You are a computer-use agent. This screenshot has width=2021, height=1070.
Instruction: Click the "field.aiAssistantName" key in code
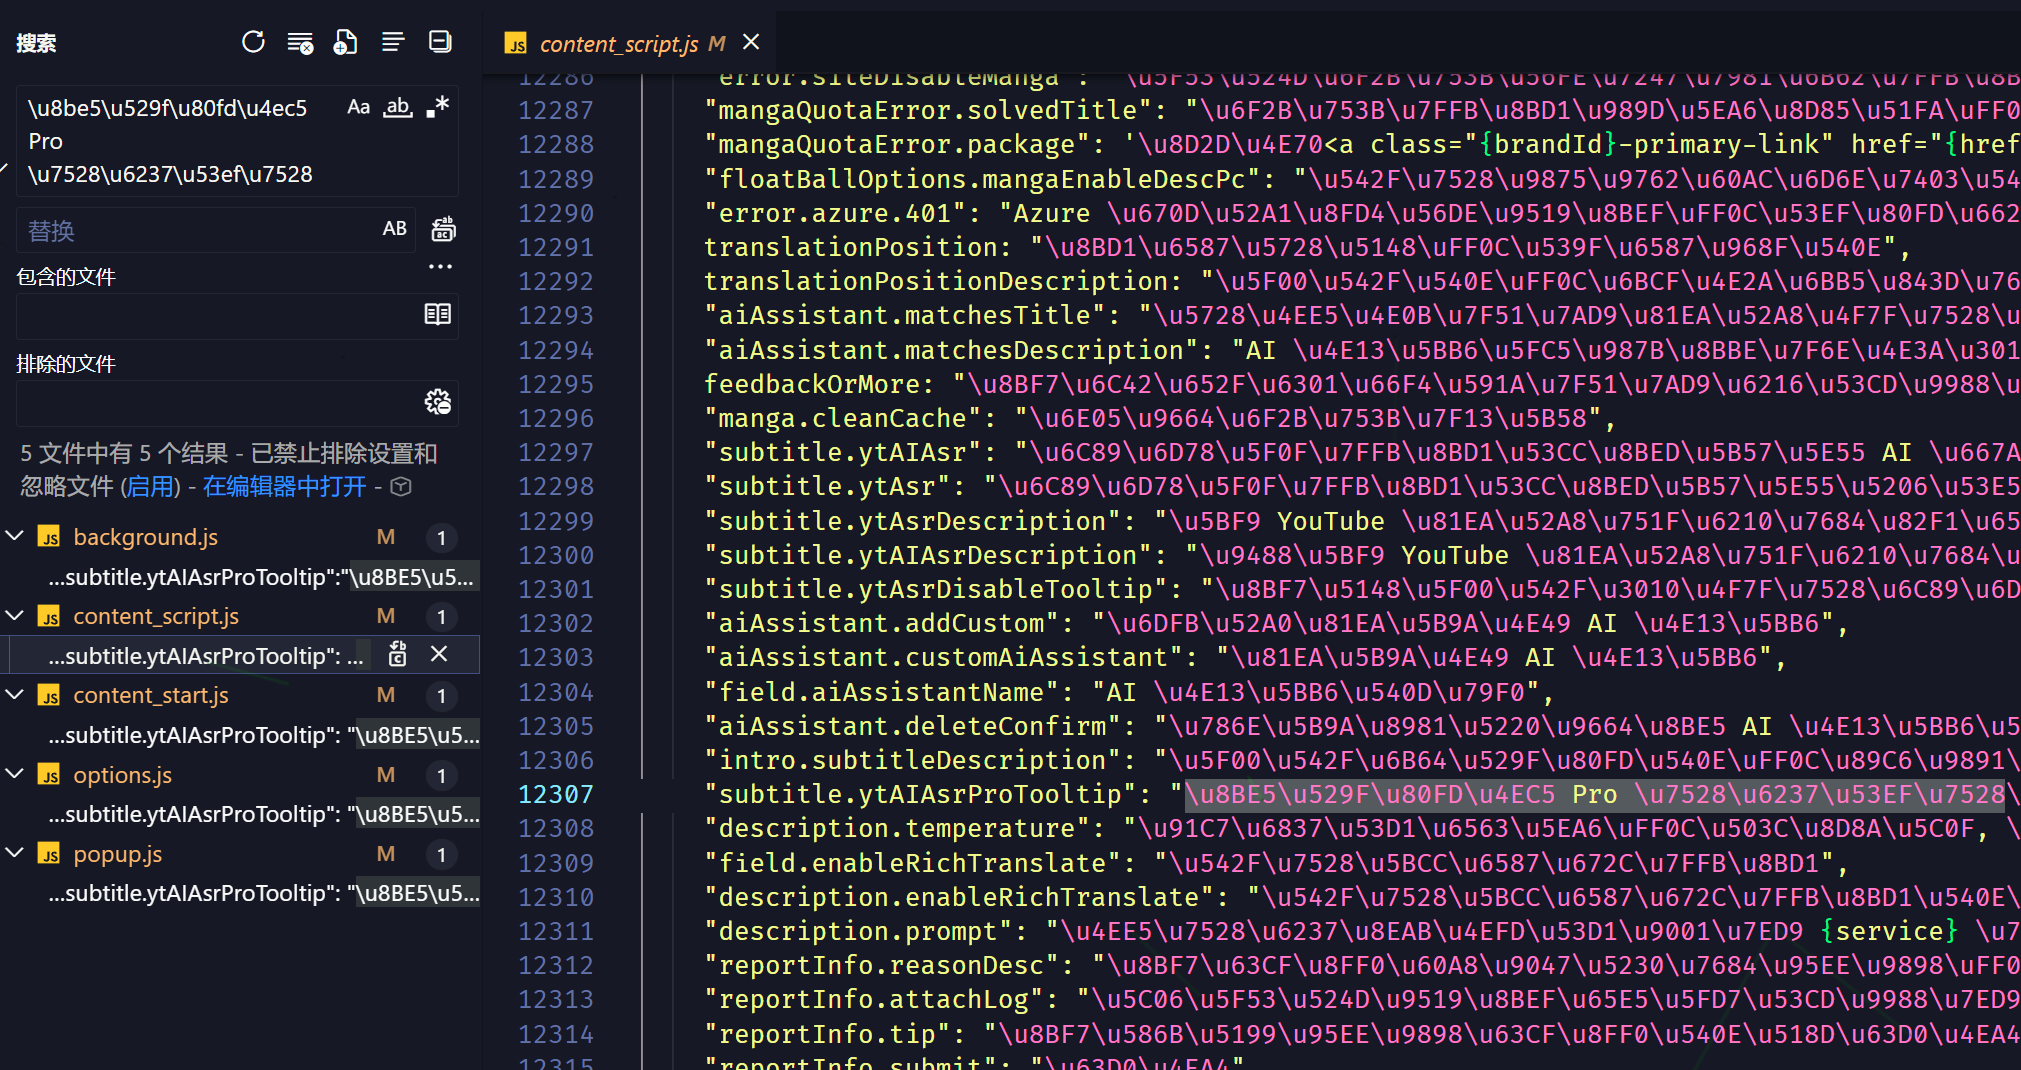883,693
